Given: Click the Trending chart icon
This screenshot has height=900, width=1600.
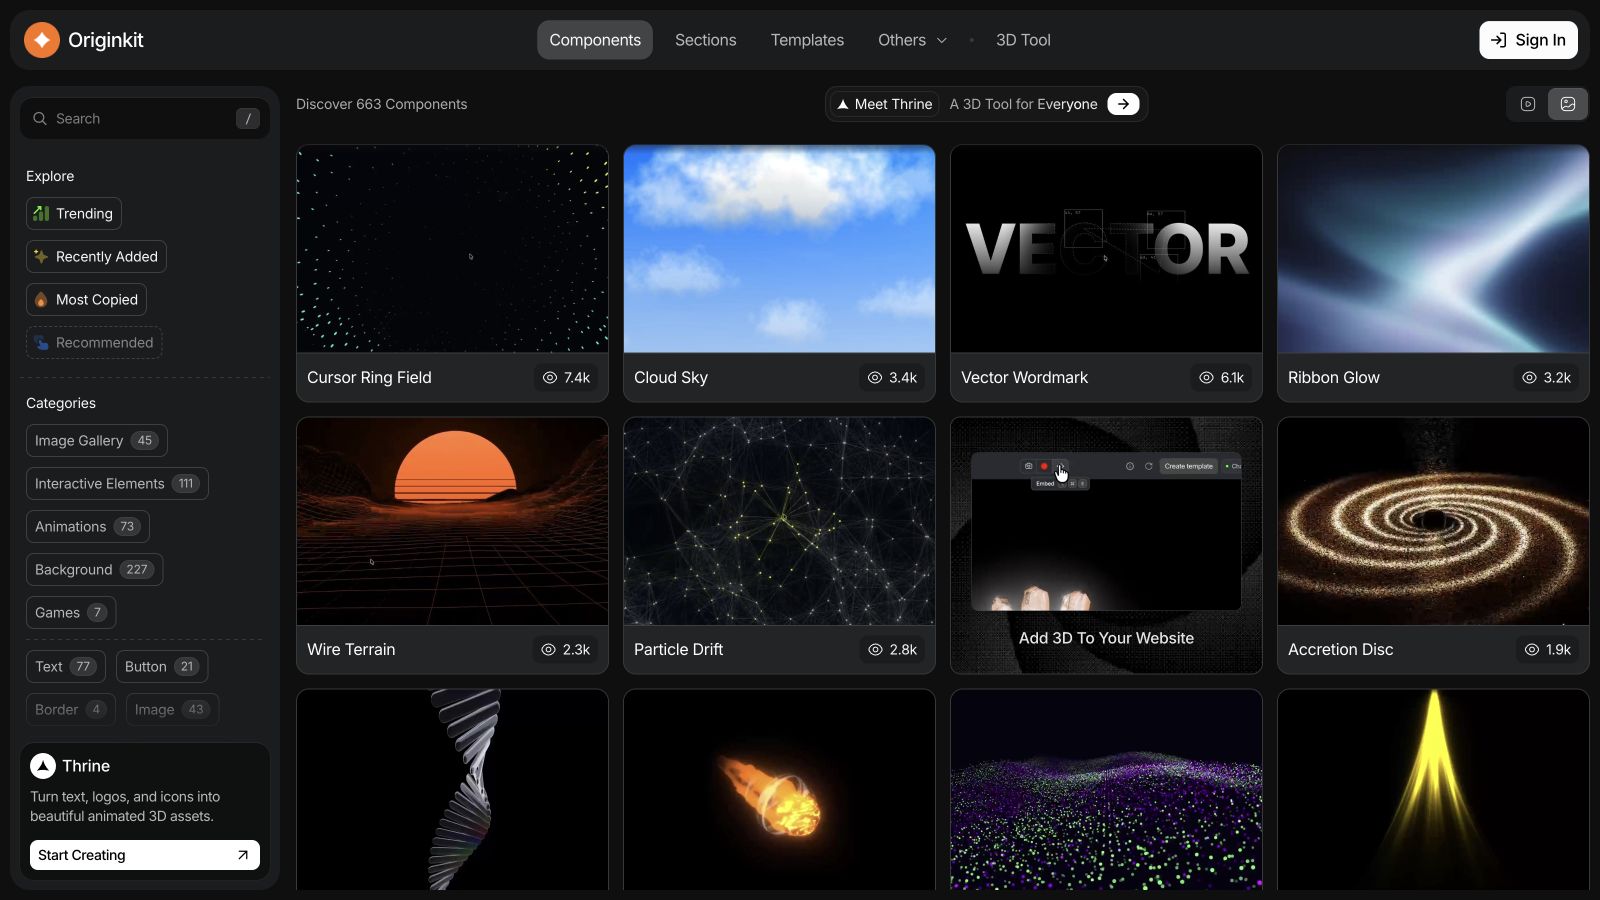Looking at the screenshot, I should 41,213.
